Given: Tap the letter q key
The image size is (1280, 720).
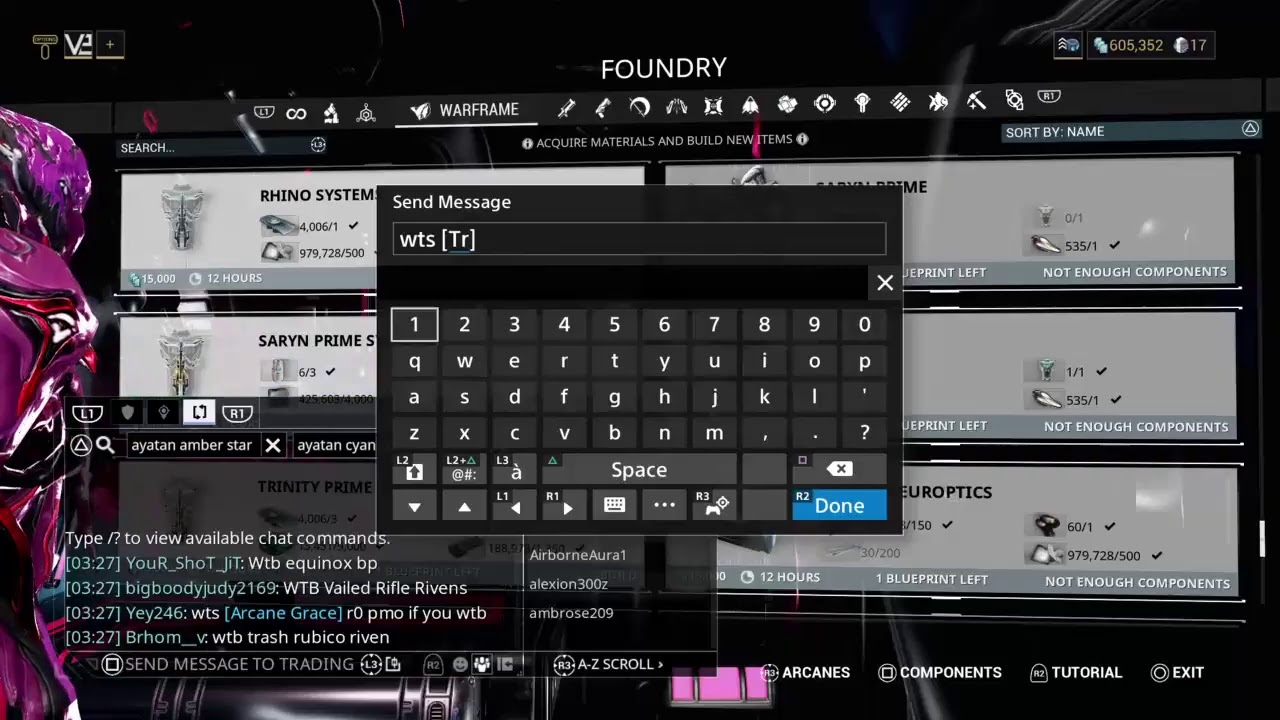Looking at the screenshot, I should click(414, 361).
